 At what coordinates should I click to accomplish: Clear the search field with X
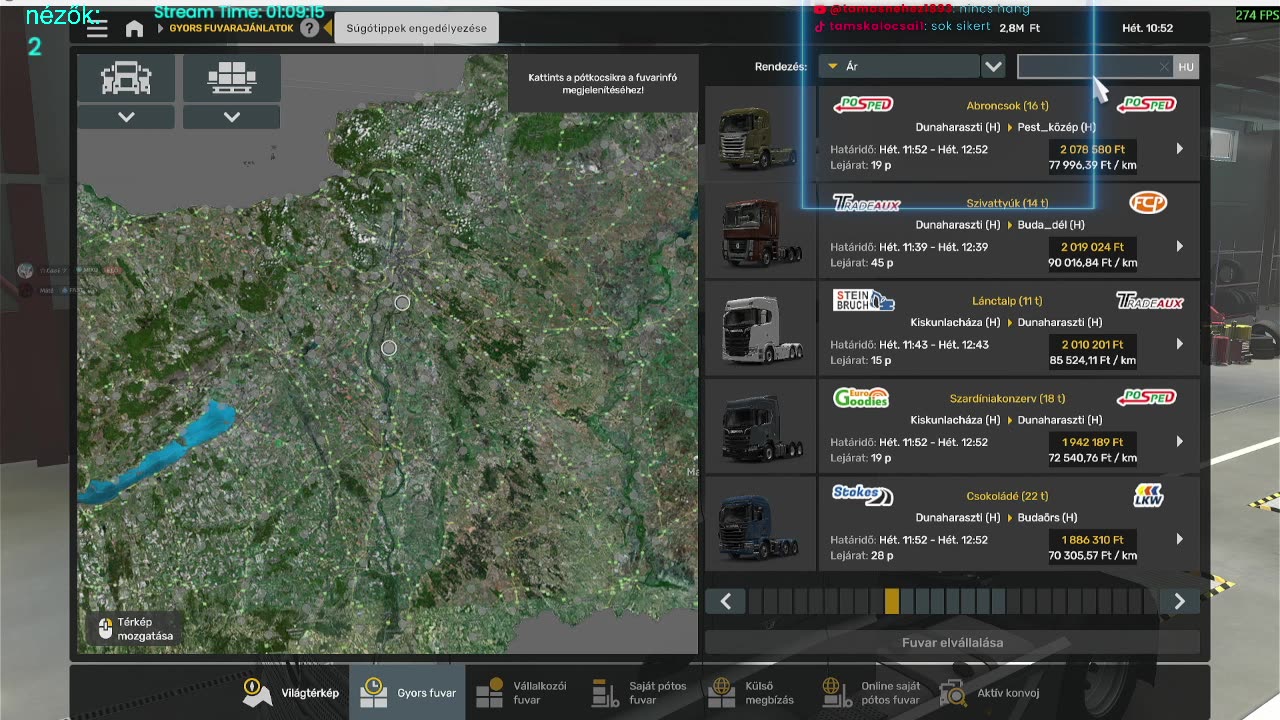pyautogui.click(x=1164, y=67)
